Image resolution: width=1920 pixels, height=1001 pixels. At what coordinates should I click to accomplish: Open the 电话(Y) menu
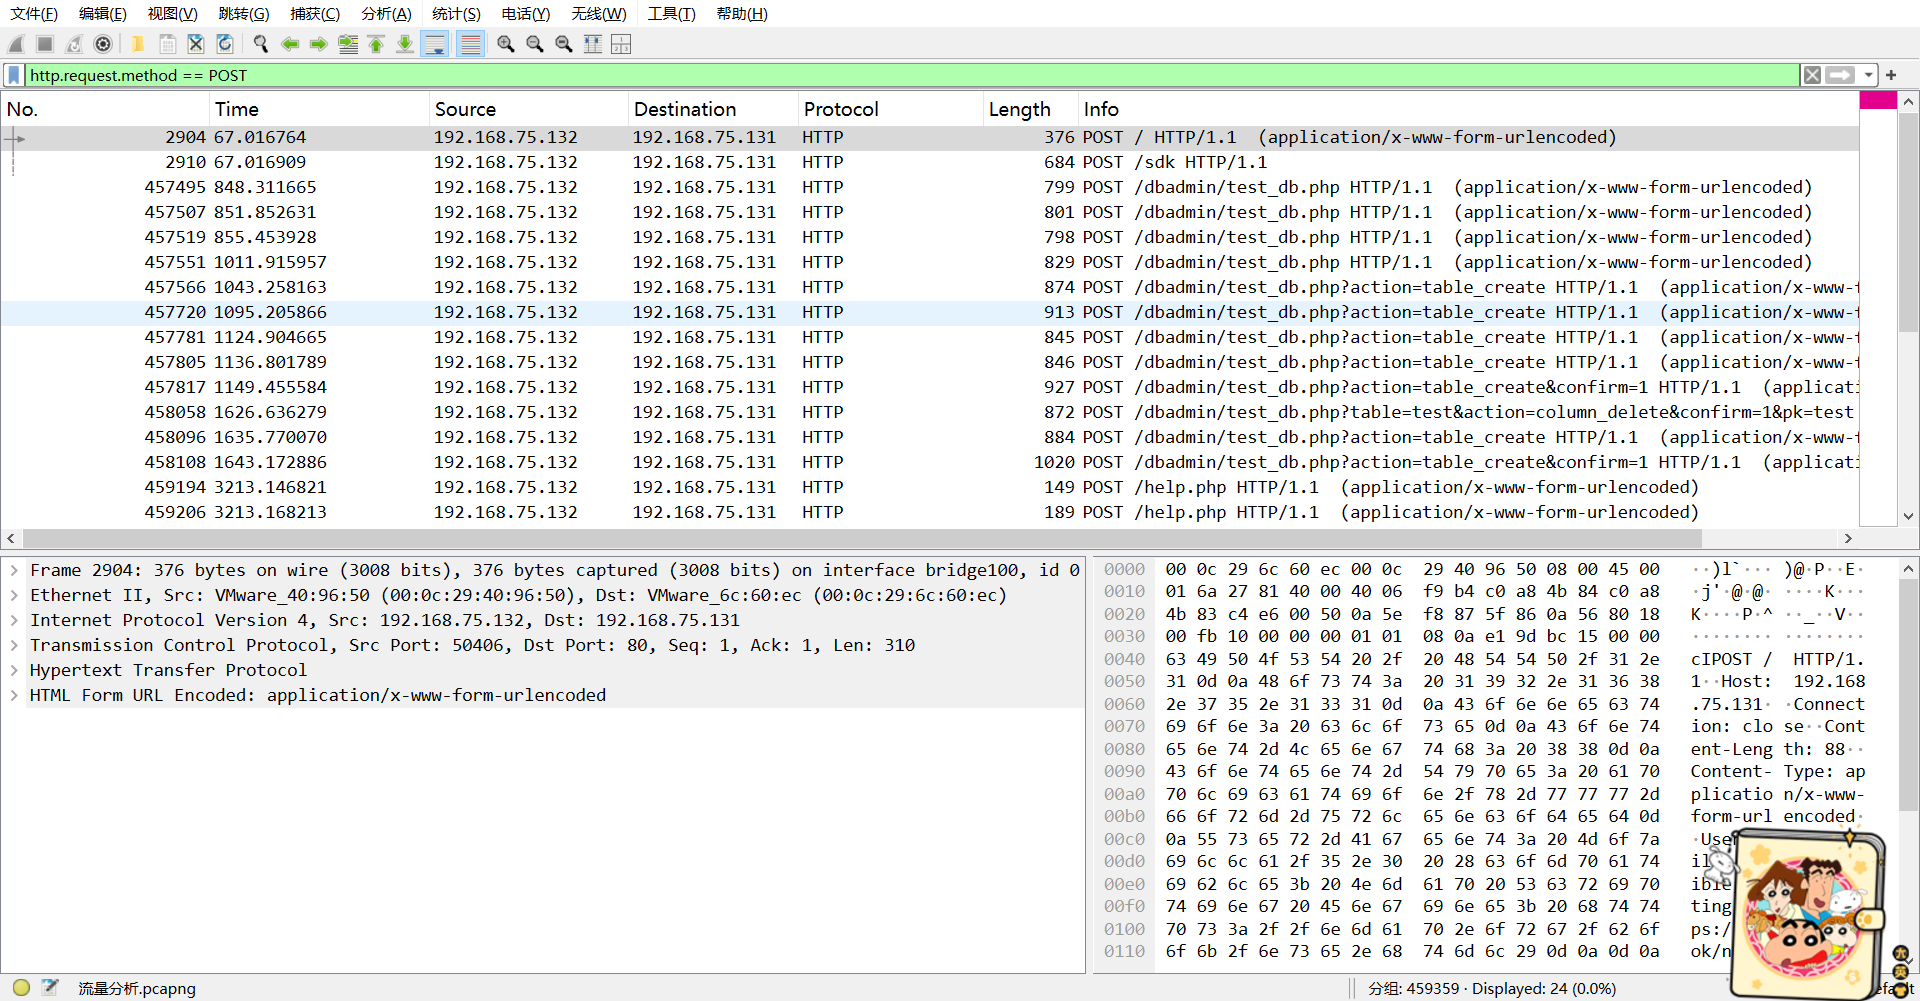[526, 14]
